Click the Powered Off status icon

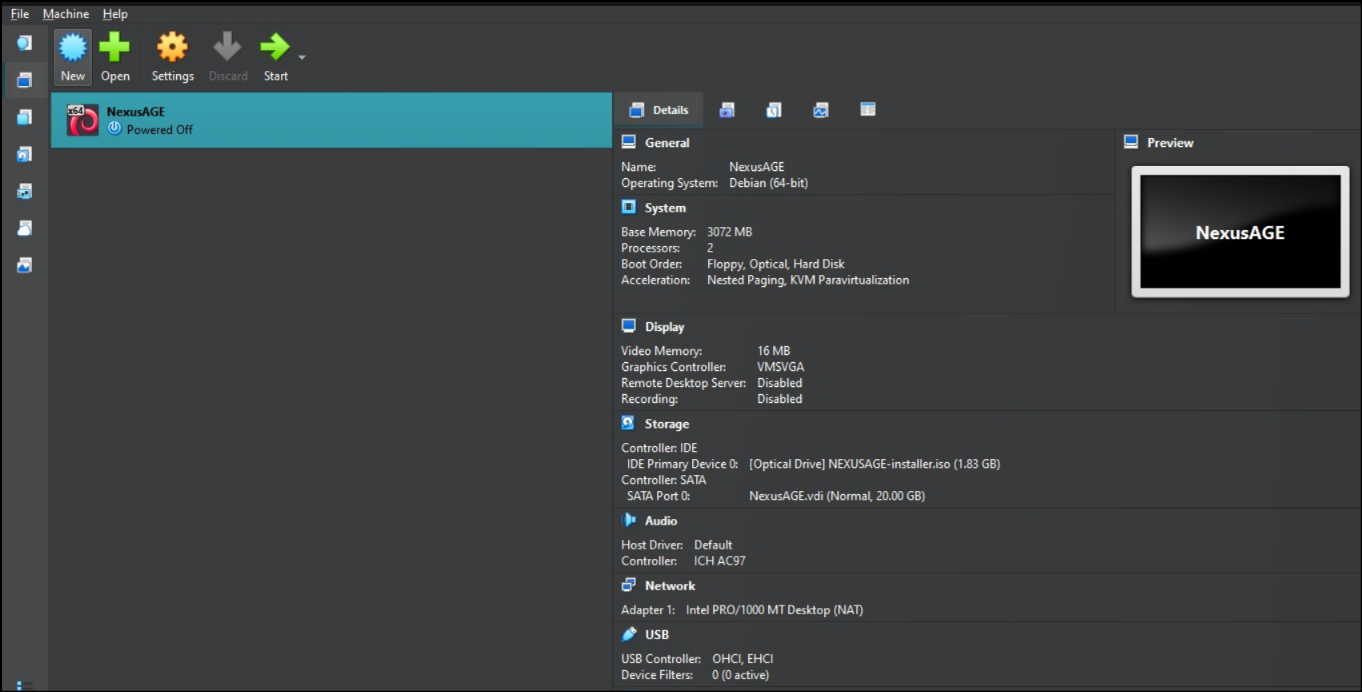tap(114, 129)
